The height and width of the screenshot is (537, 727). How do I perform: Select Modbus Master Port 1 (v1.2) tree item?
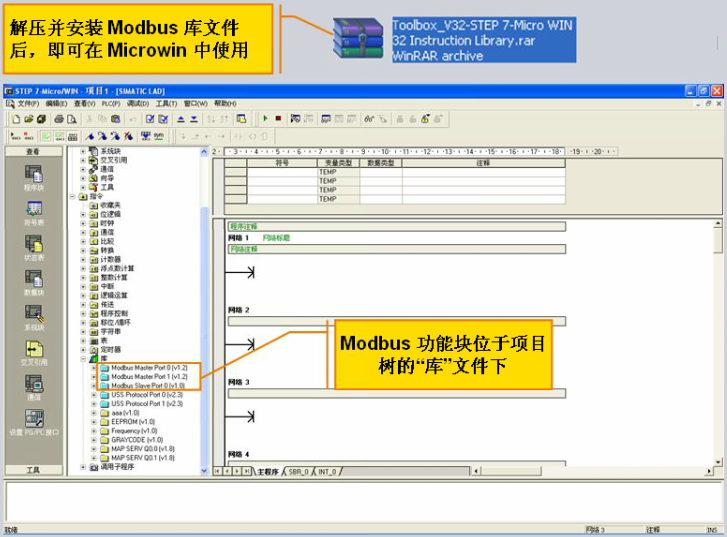[149, 377]
